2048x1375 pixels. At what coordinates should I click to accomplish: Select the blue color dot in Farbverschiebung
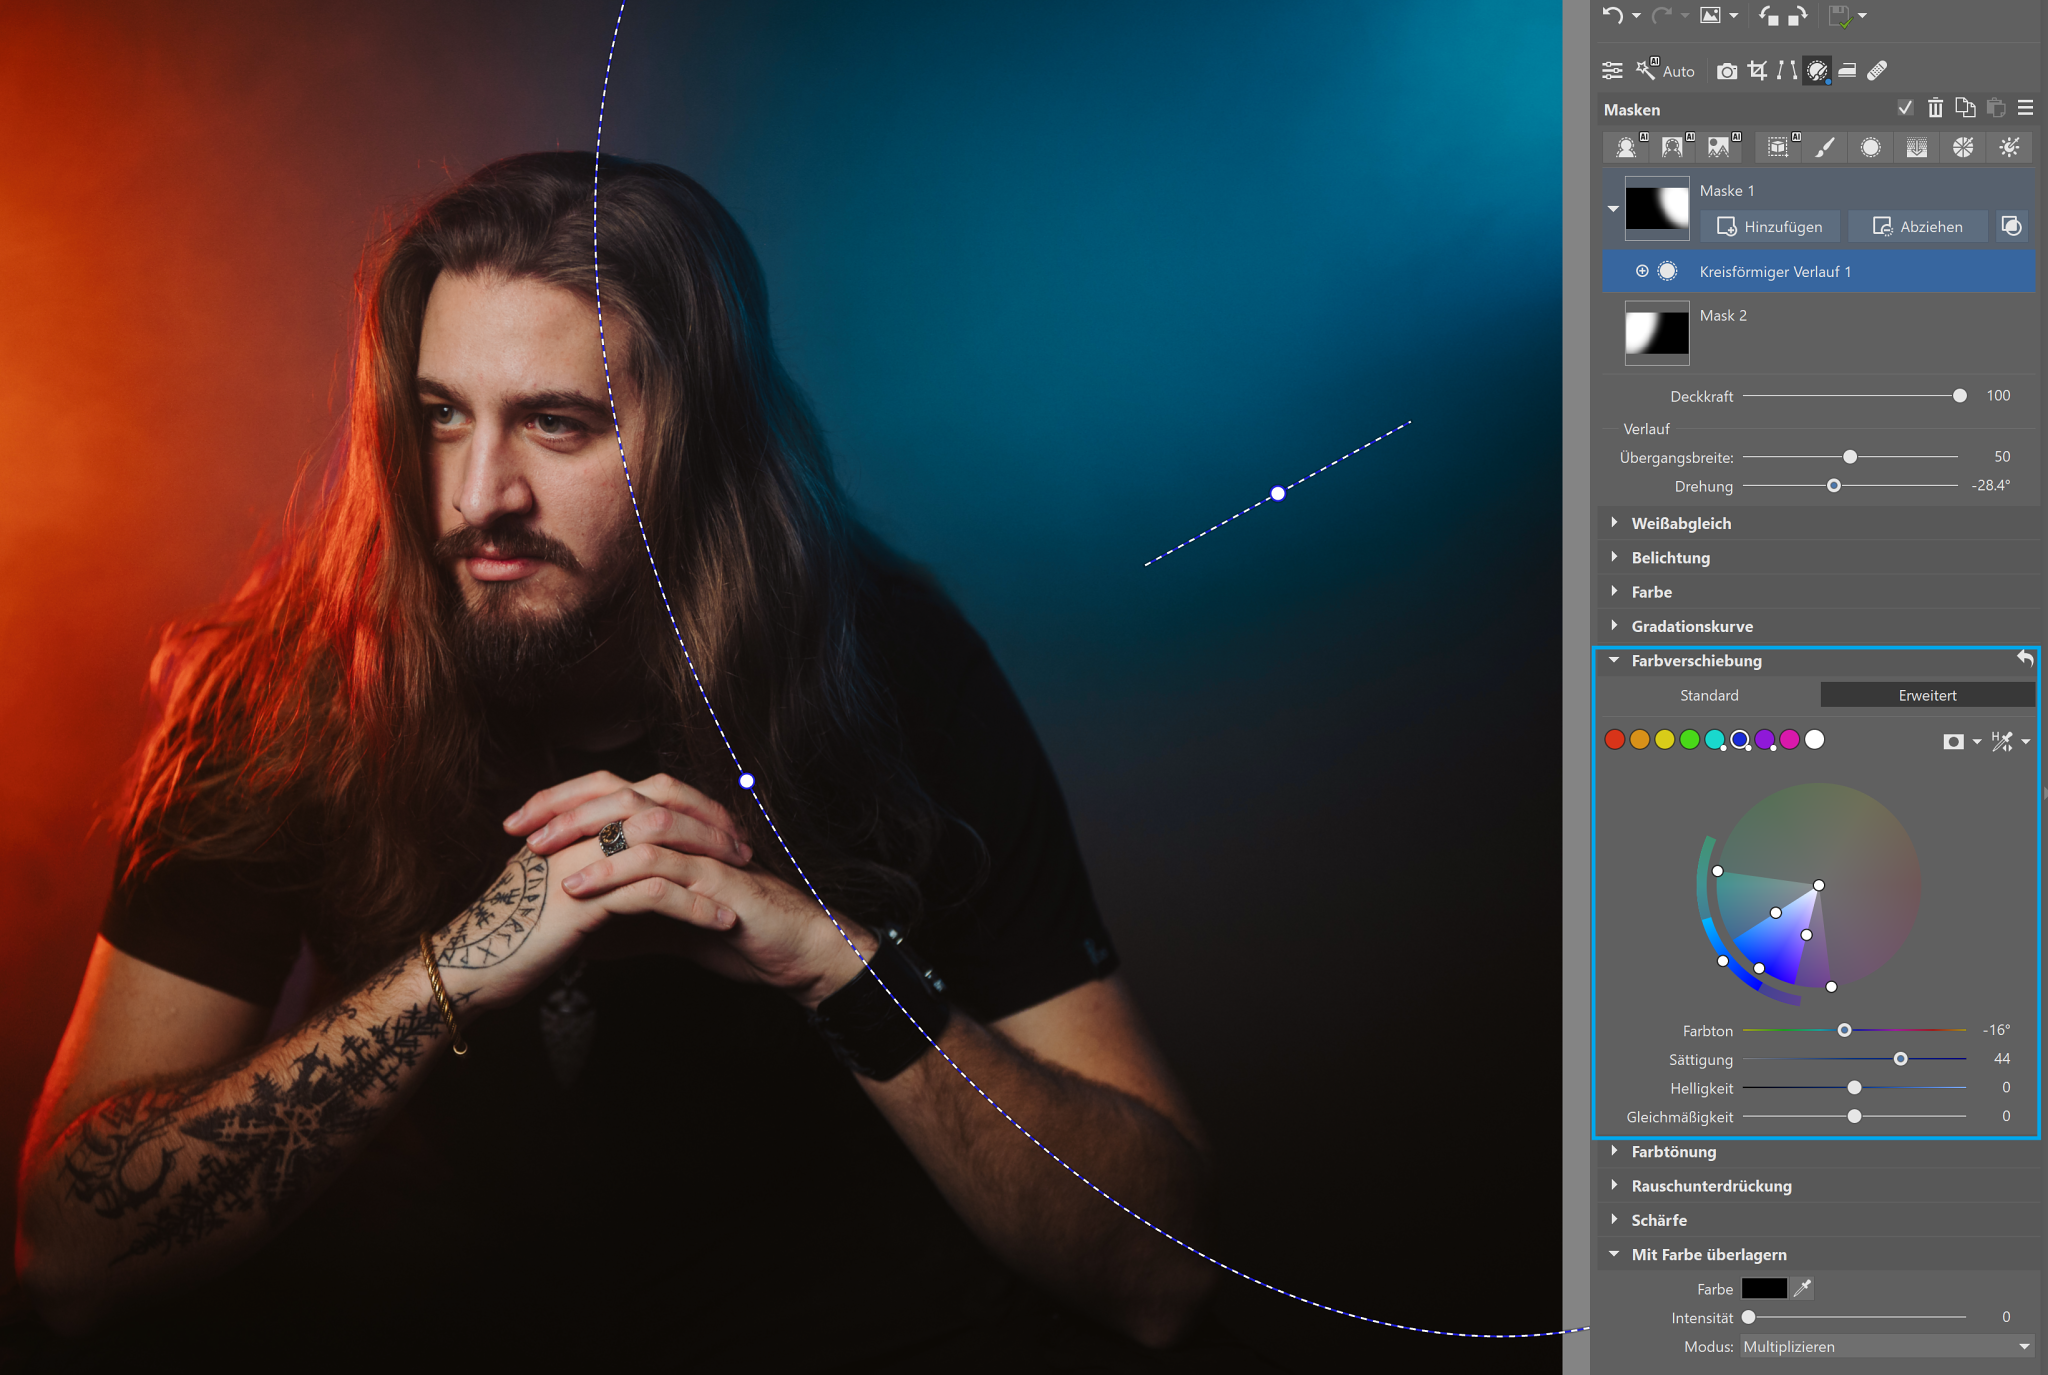tap(1740, 739)
